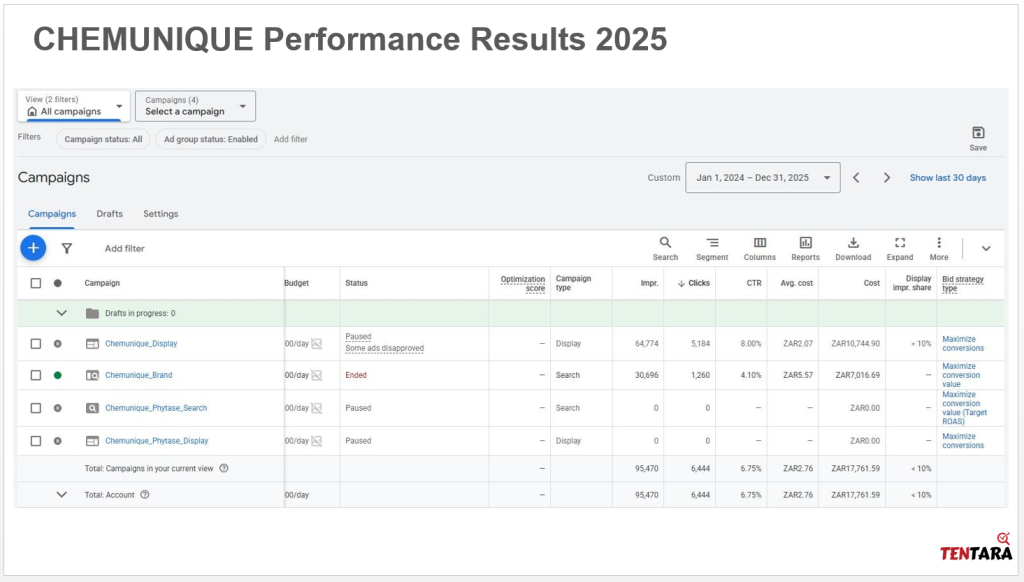Switch to the Drafts tab
The image size is (1024, 582).
110,214
